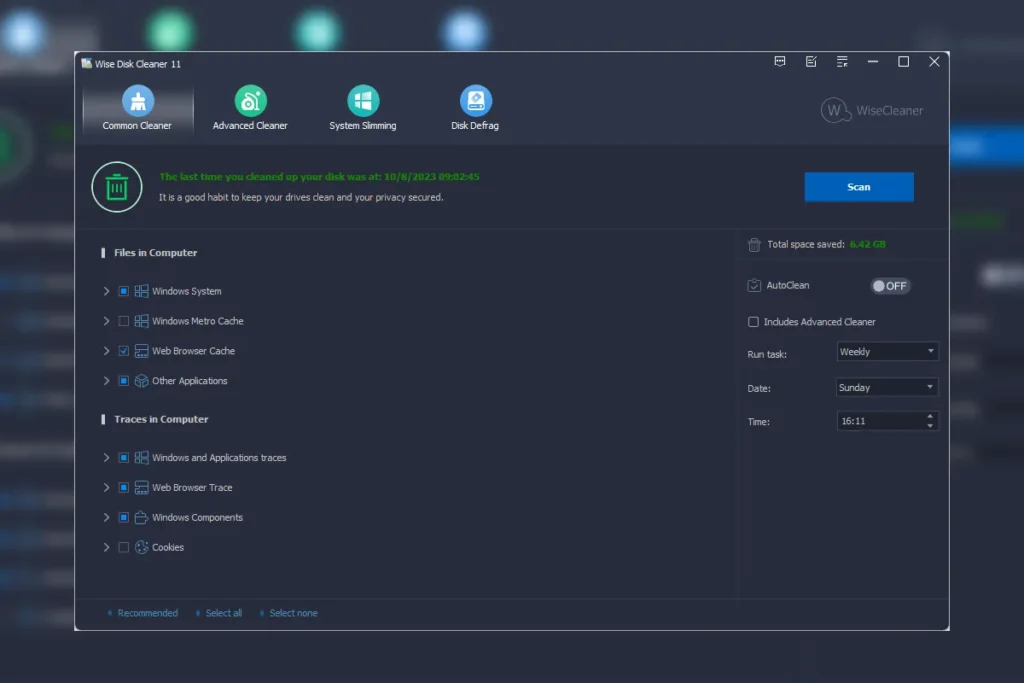Viewport: 1024px width, 683px height.
Task: Open the feedback chat icon in title bar
Action: (780, 62)
